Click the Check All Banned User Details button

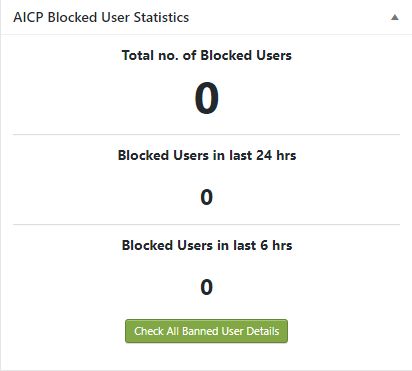(x=206, y=331)
